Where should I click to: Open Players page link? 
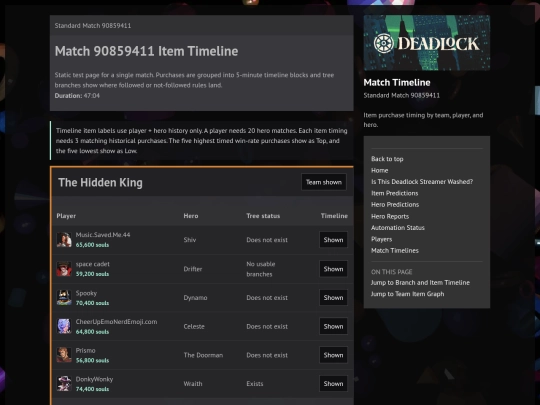382,239
